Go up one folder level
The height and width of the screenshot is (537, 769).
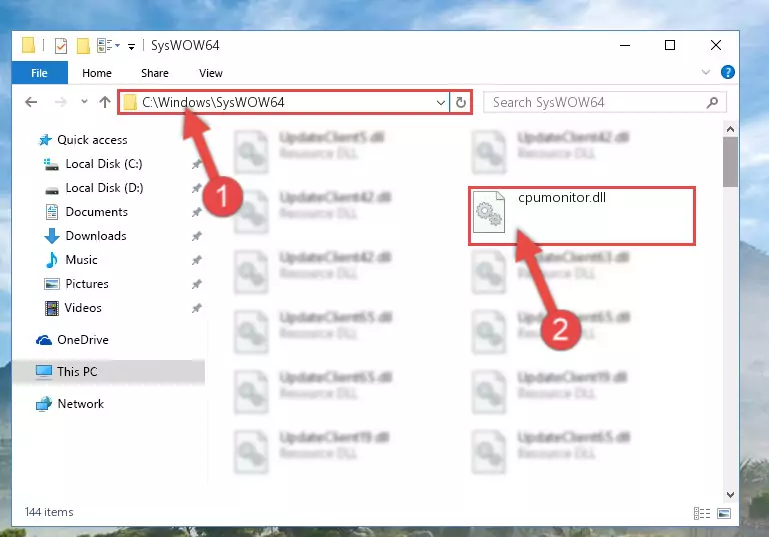104,102
